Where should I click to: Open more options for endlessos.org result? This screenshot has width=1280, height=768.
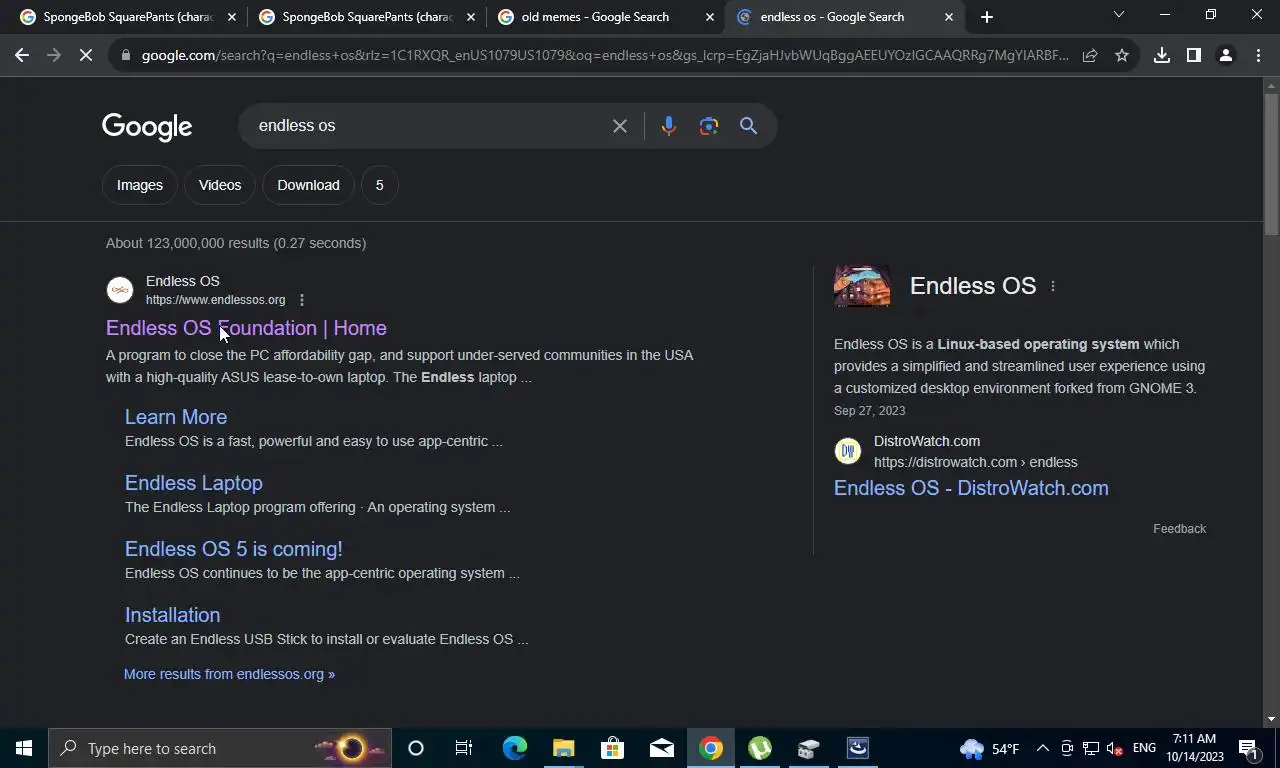[x=302, y=300]
